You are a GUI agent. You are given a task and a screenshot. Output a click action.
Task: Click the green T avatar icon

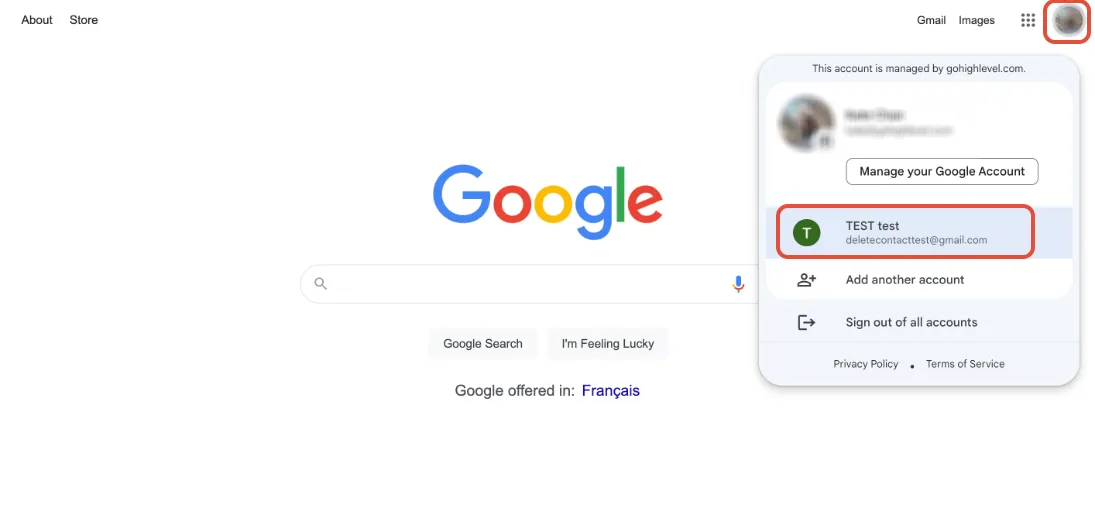coord(806,233)
